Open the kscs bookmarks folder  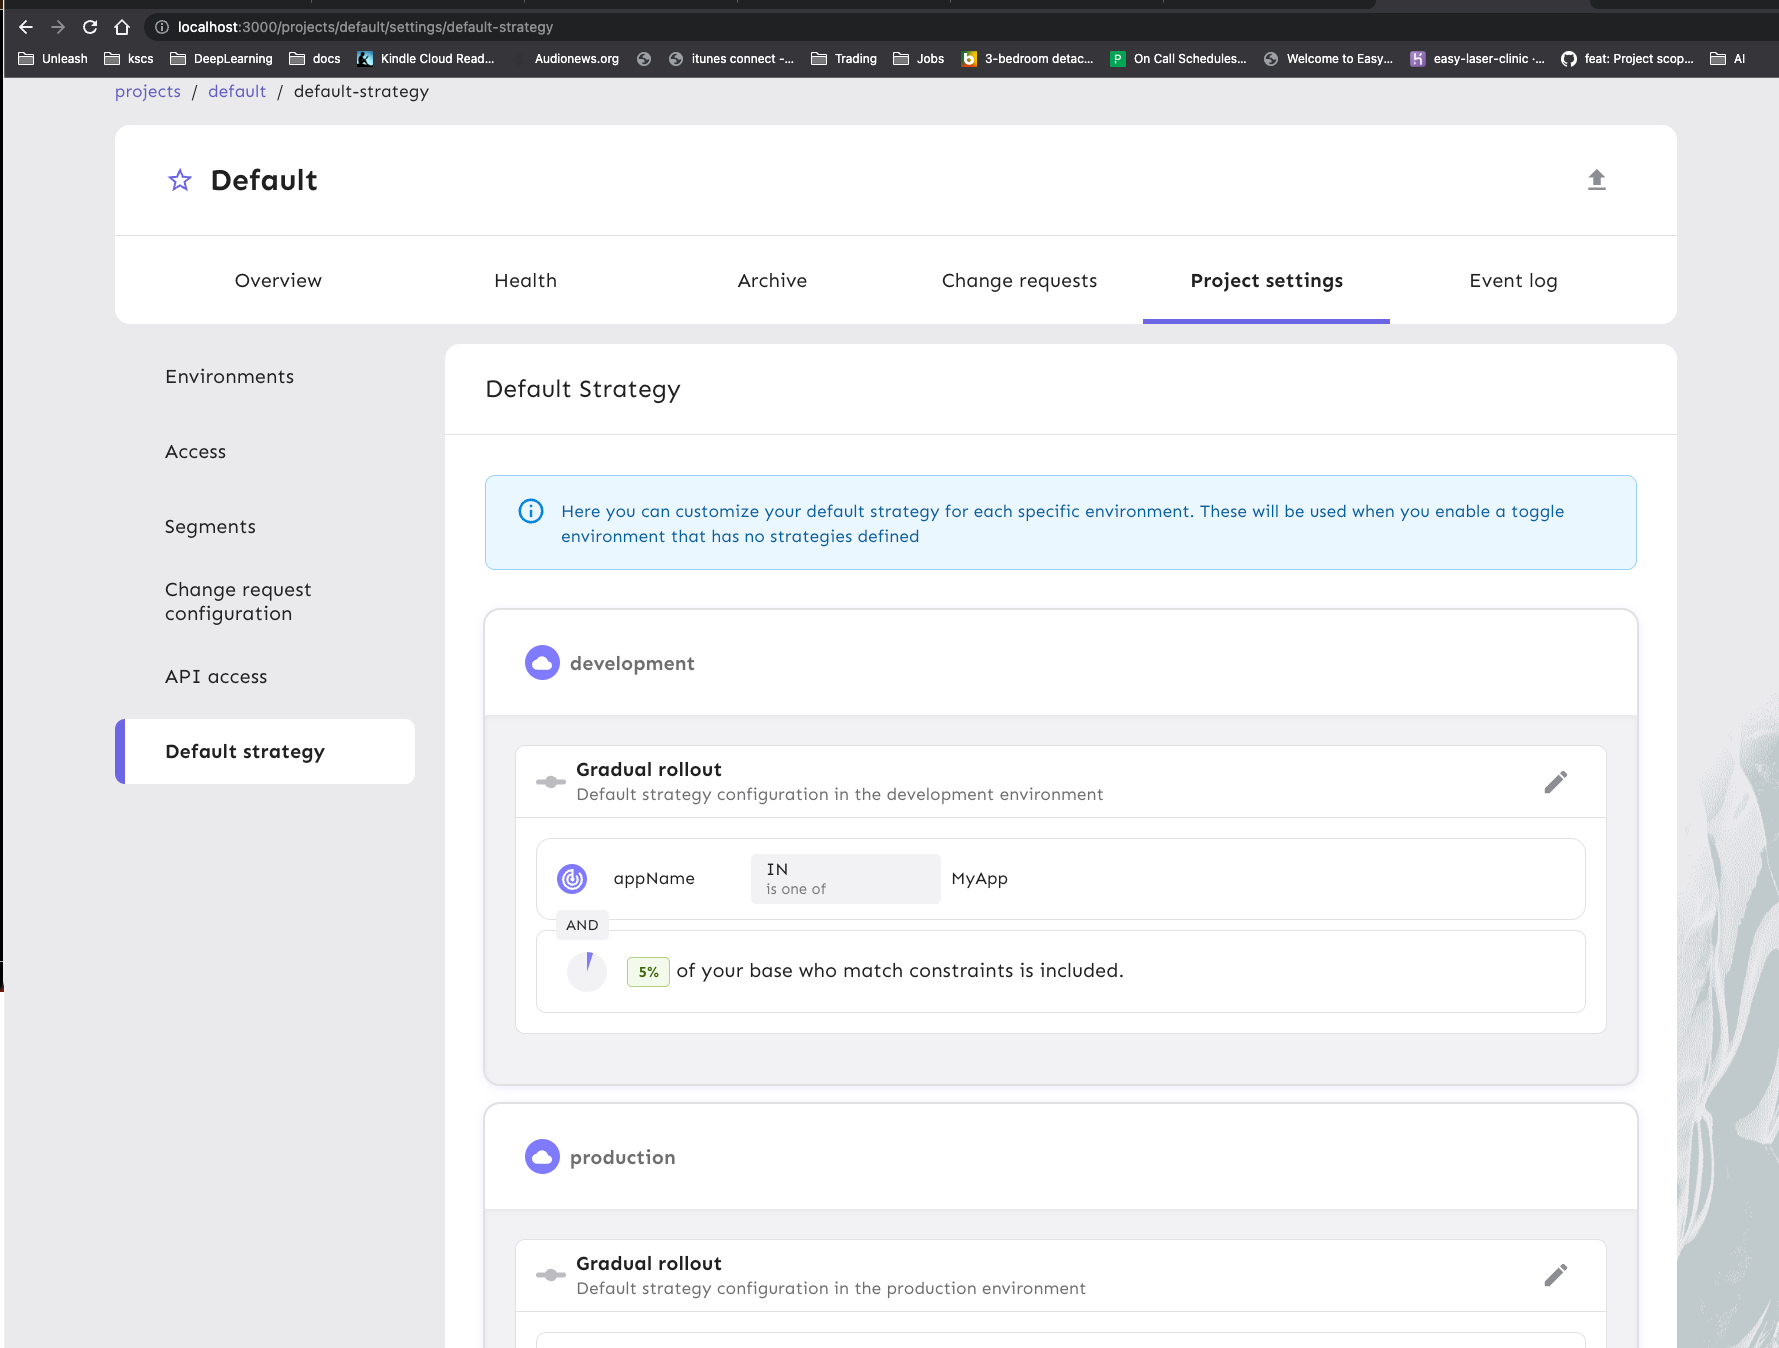click(x=129, y=59)
